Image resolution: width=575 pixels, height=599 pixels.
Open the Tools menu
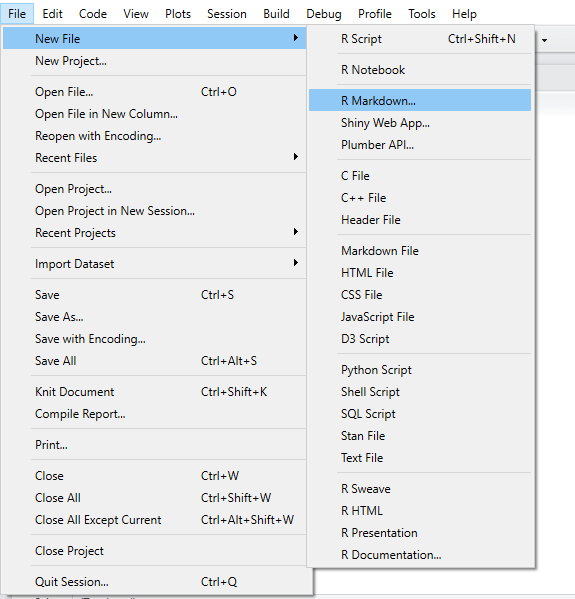coord(421,14)
